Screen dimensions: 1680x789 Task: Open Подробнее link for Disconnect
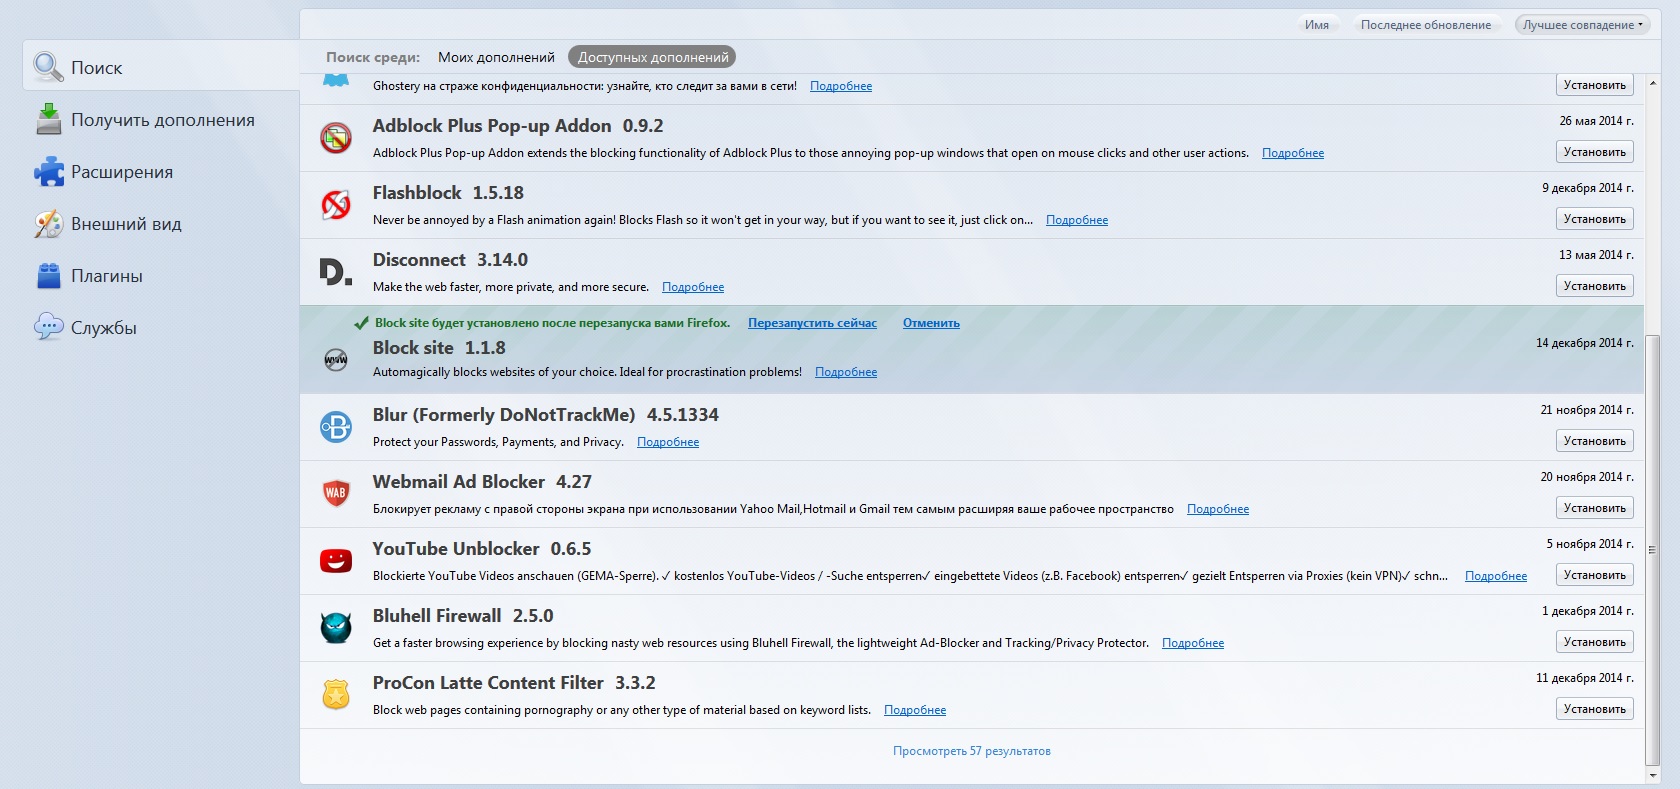(x=693, y=287)
